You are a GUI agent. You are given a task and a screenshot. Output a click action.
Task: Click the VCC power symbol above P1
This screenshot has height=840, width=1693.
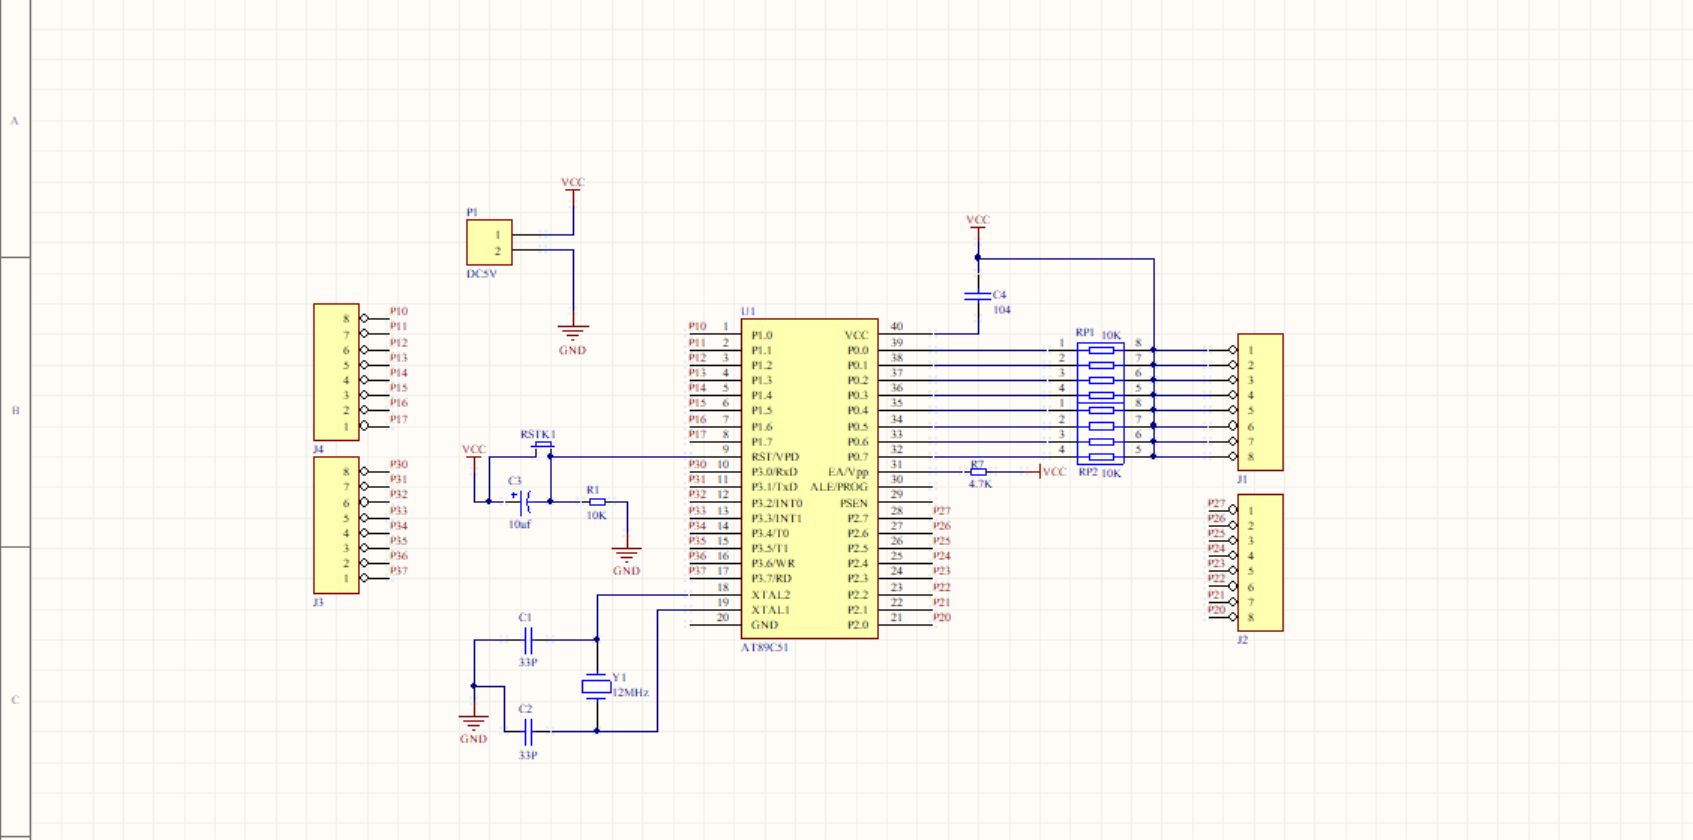[573, 189]
